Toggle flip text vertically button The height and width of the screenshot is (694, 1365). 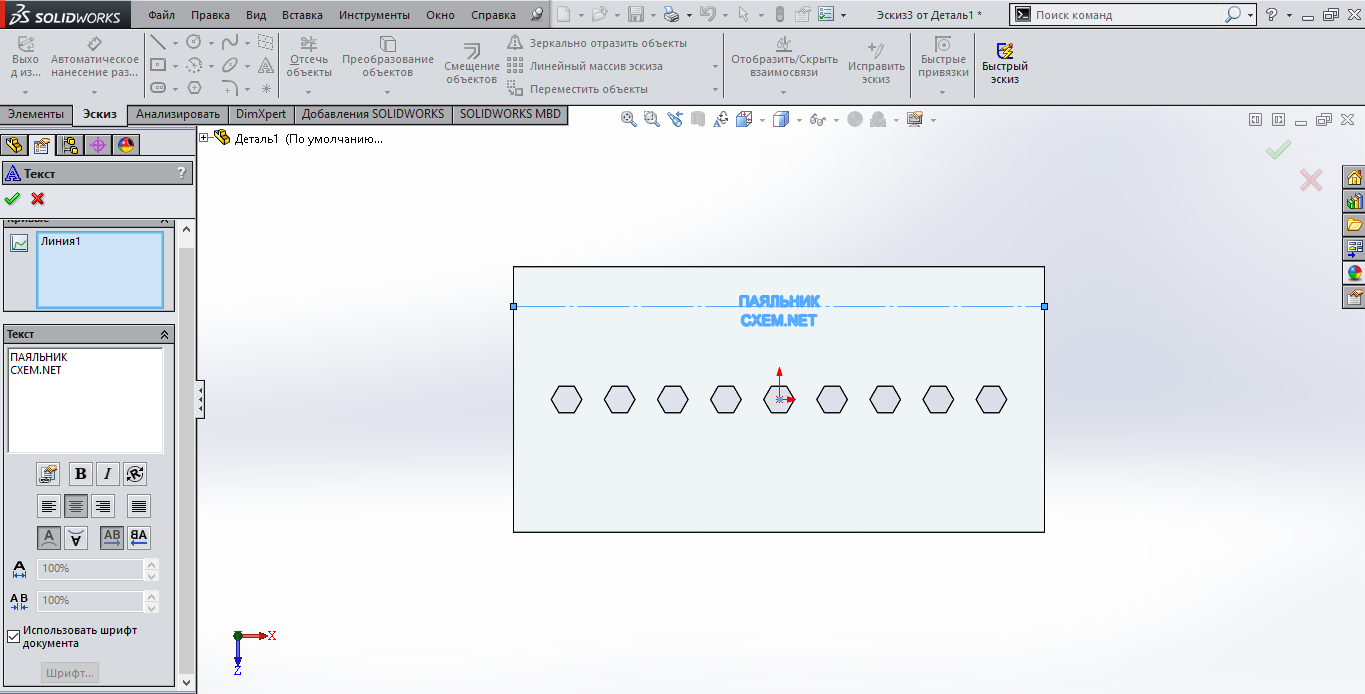coord(76,538)
